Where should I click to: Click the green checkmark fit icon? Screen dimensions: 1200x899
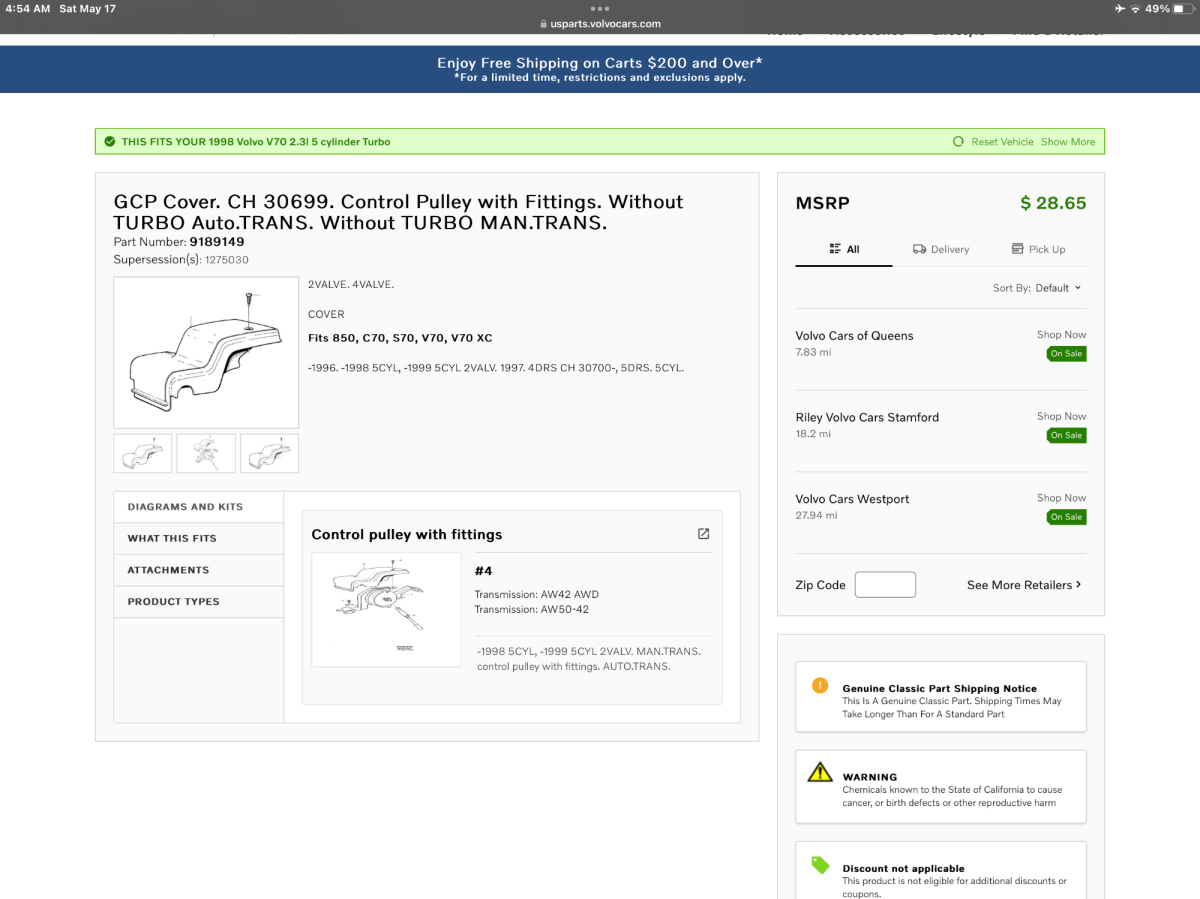tap(109, 142)
